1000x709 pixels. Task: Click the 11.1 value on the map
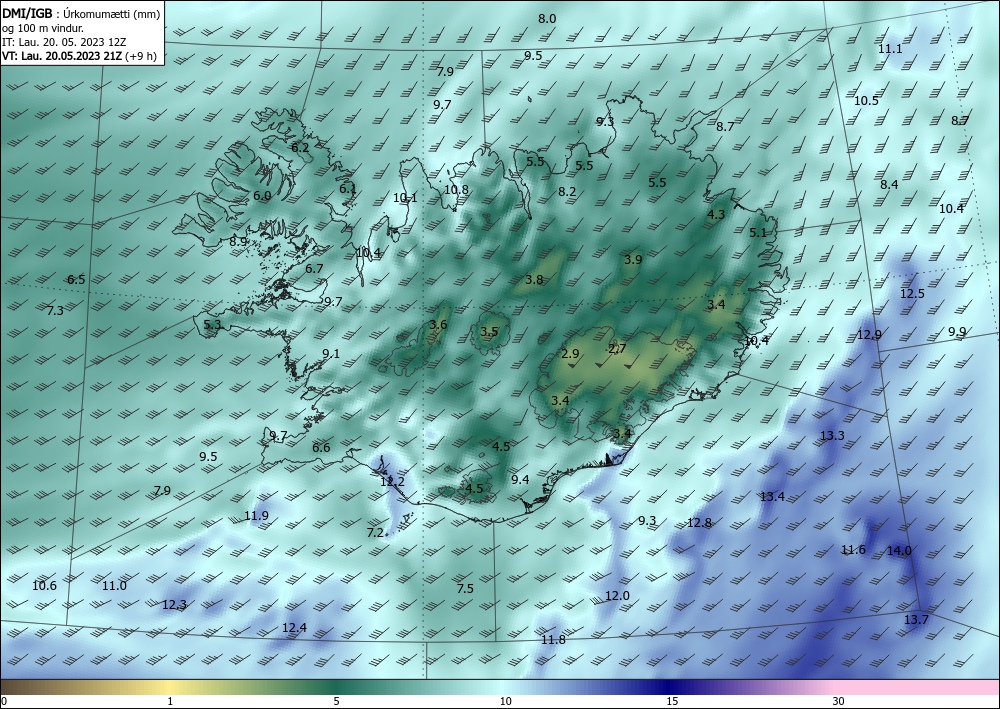pos(890,48)
